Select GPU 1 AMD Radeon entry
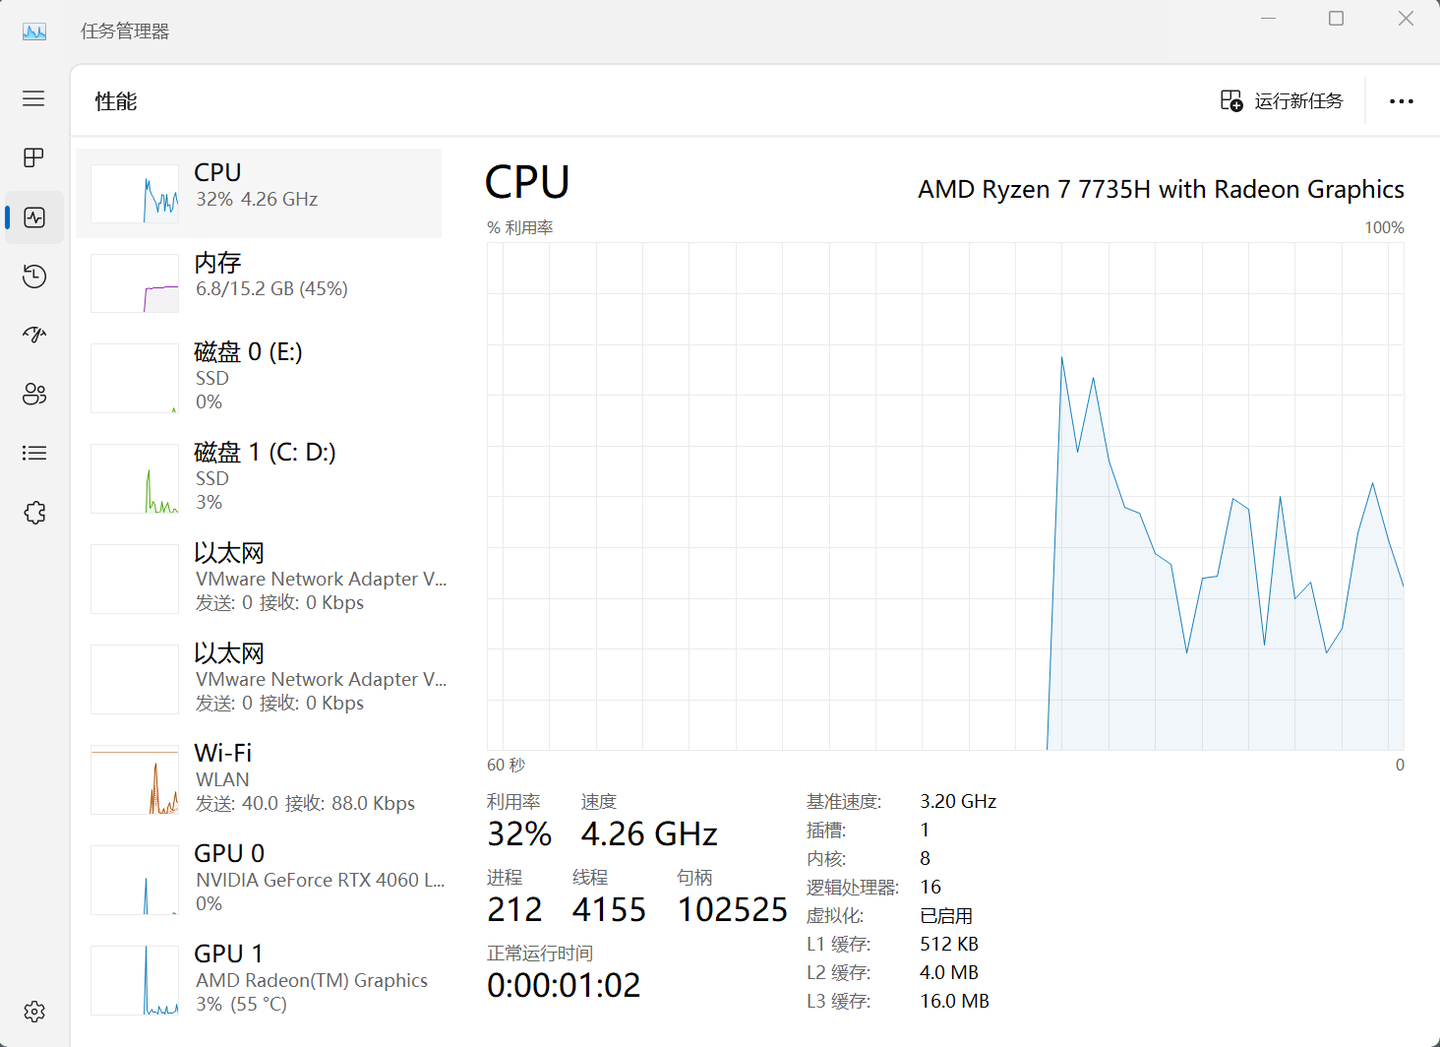The width and height of the screenshot is (1440, 1047). [259, 979]
